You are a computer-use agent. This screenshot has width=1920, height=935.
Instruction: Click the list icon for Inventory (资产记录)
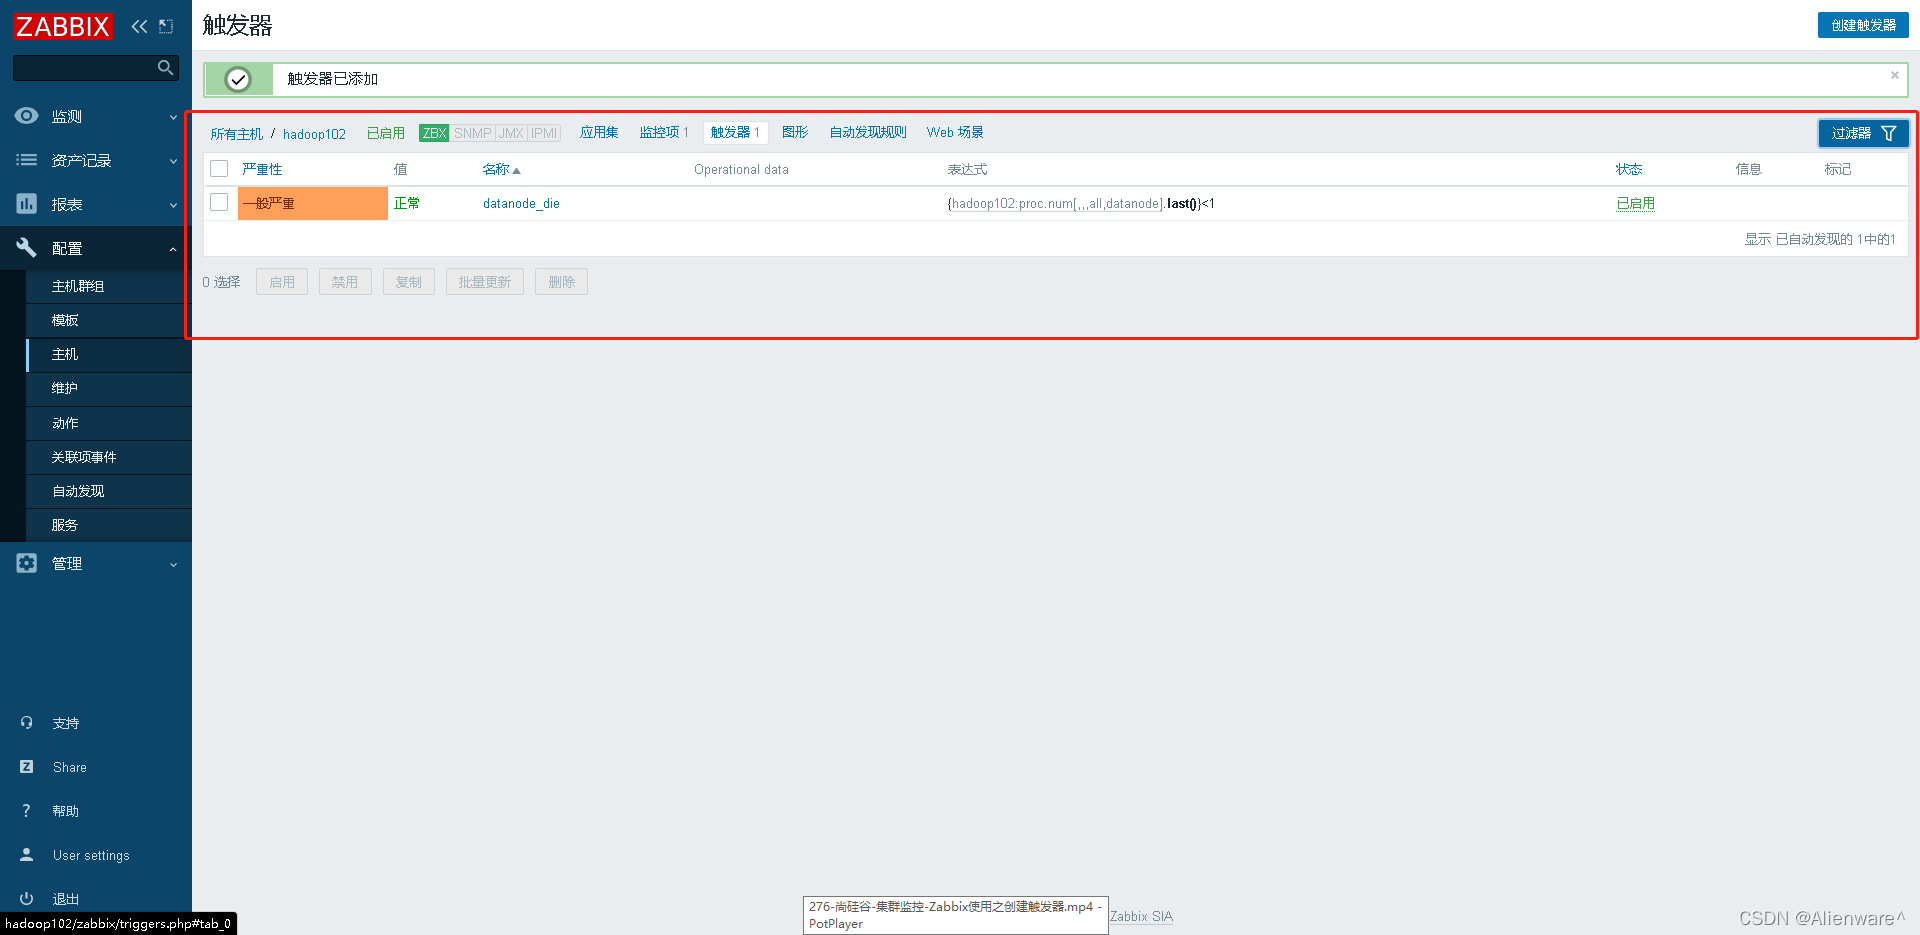click(27, 160)
